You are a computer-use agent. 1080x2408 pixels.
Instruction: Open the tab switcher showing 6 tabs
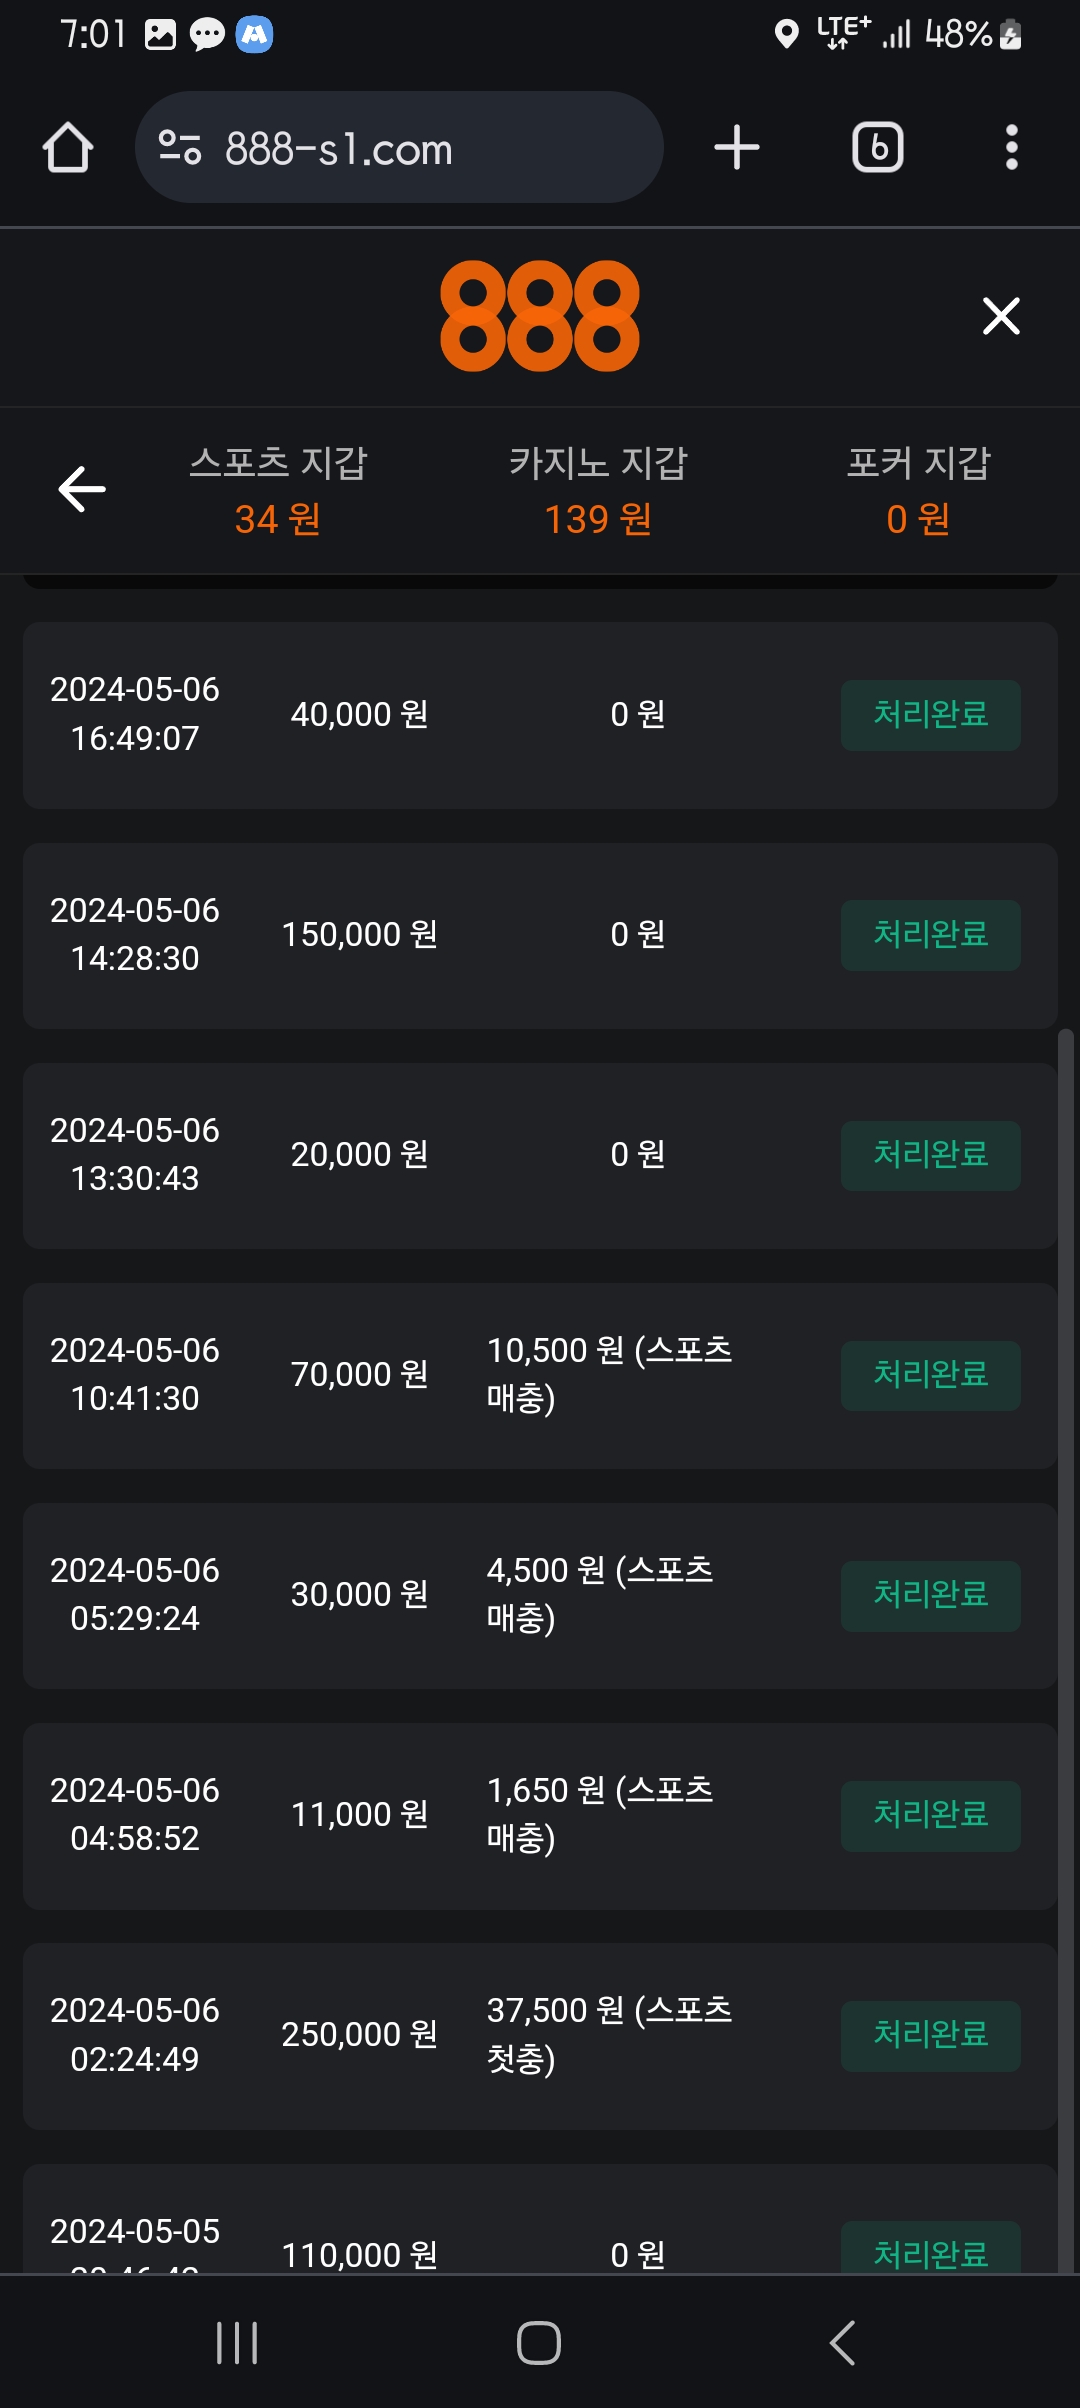point(878,148)
